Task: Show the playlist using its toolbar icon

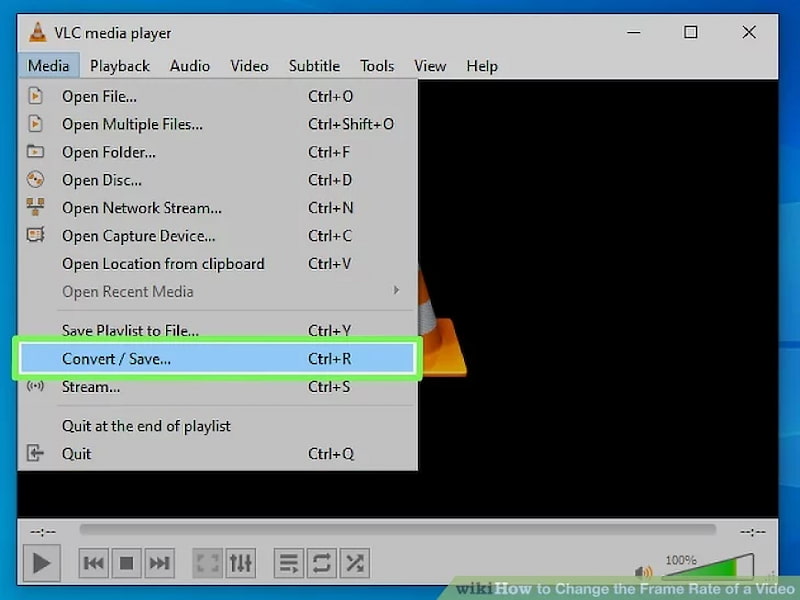Action: (x=287, y=563)
